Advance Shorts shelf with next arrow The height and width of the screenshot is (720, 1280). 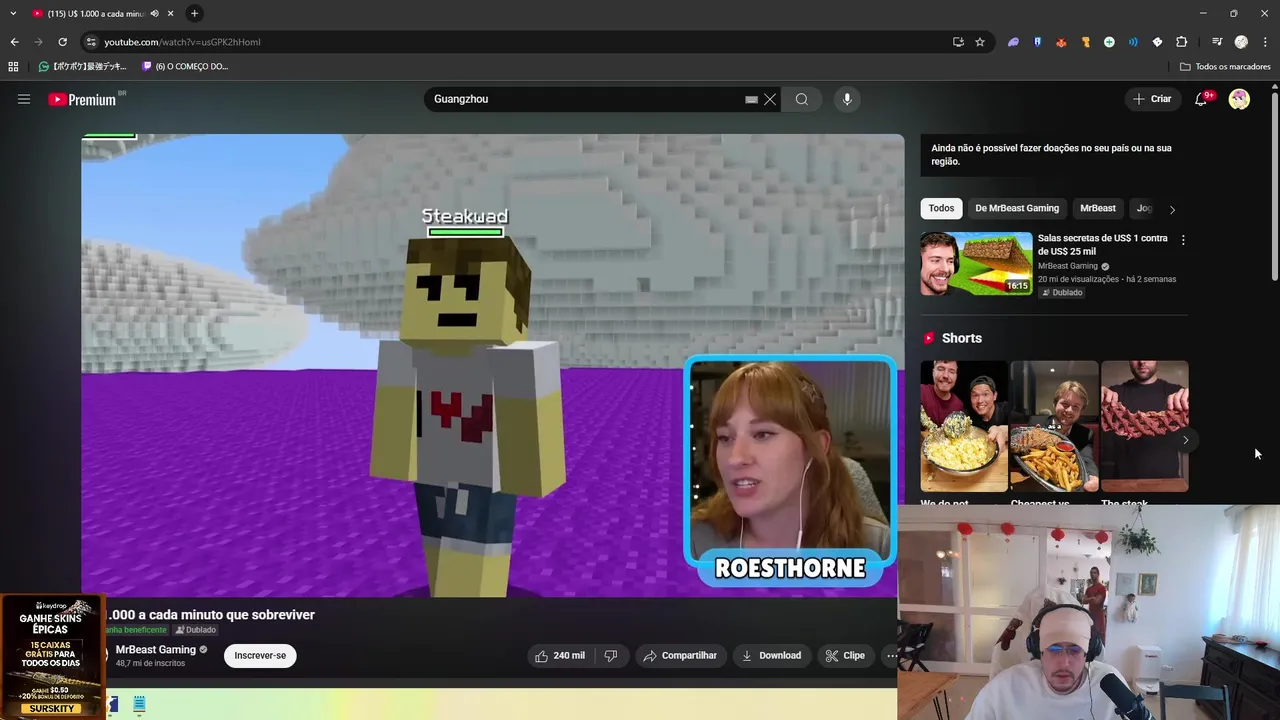tap(1185, 440)
